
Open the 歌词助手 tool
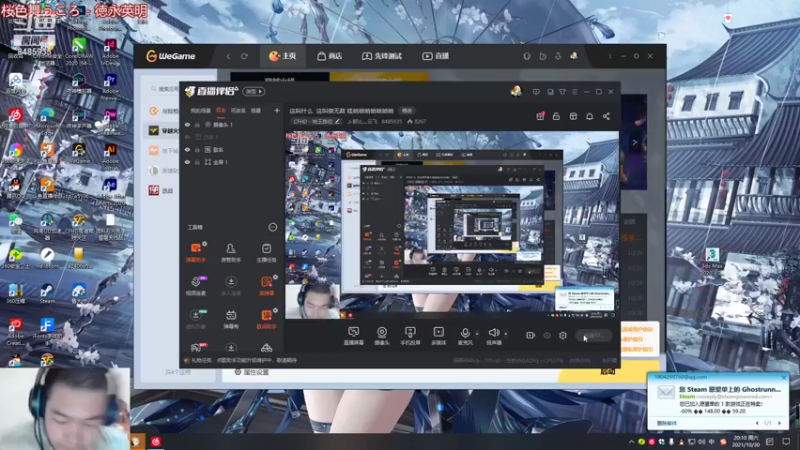point(266,319)
